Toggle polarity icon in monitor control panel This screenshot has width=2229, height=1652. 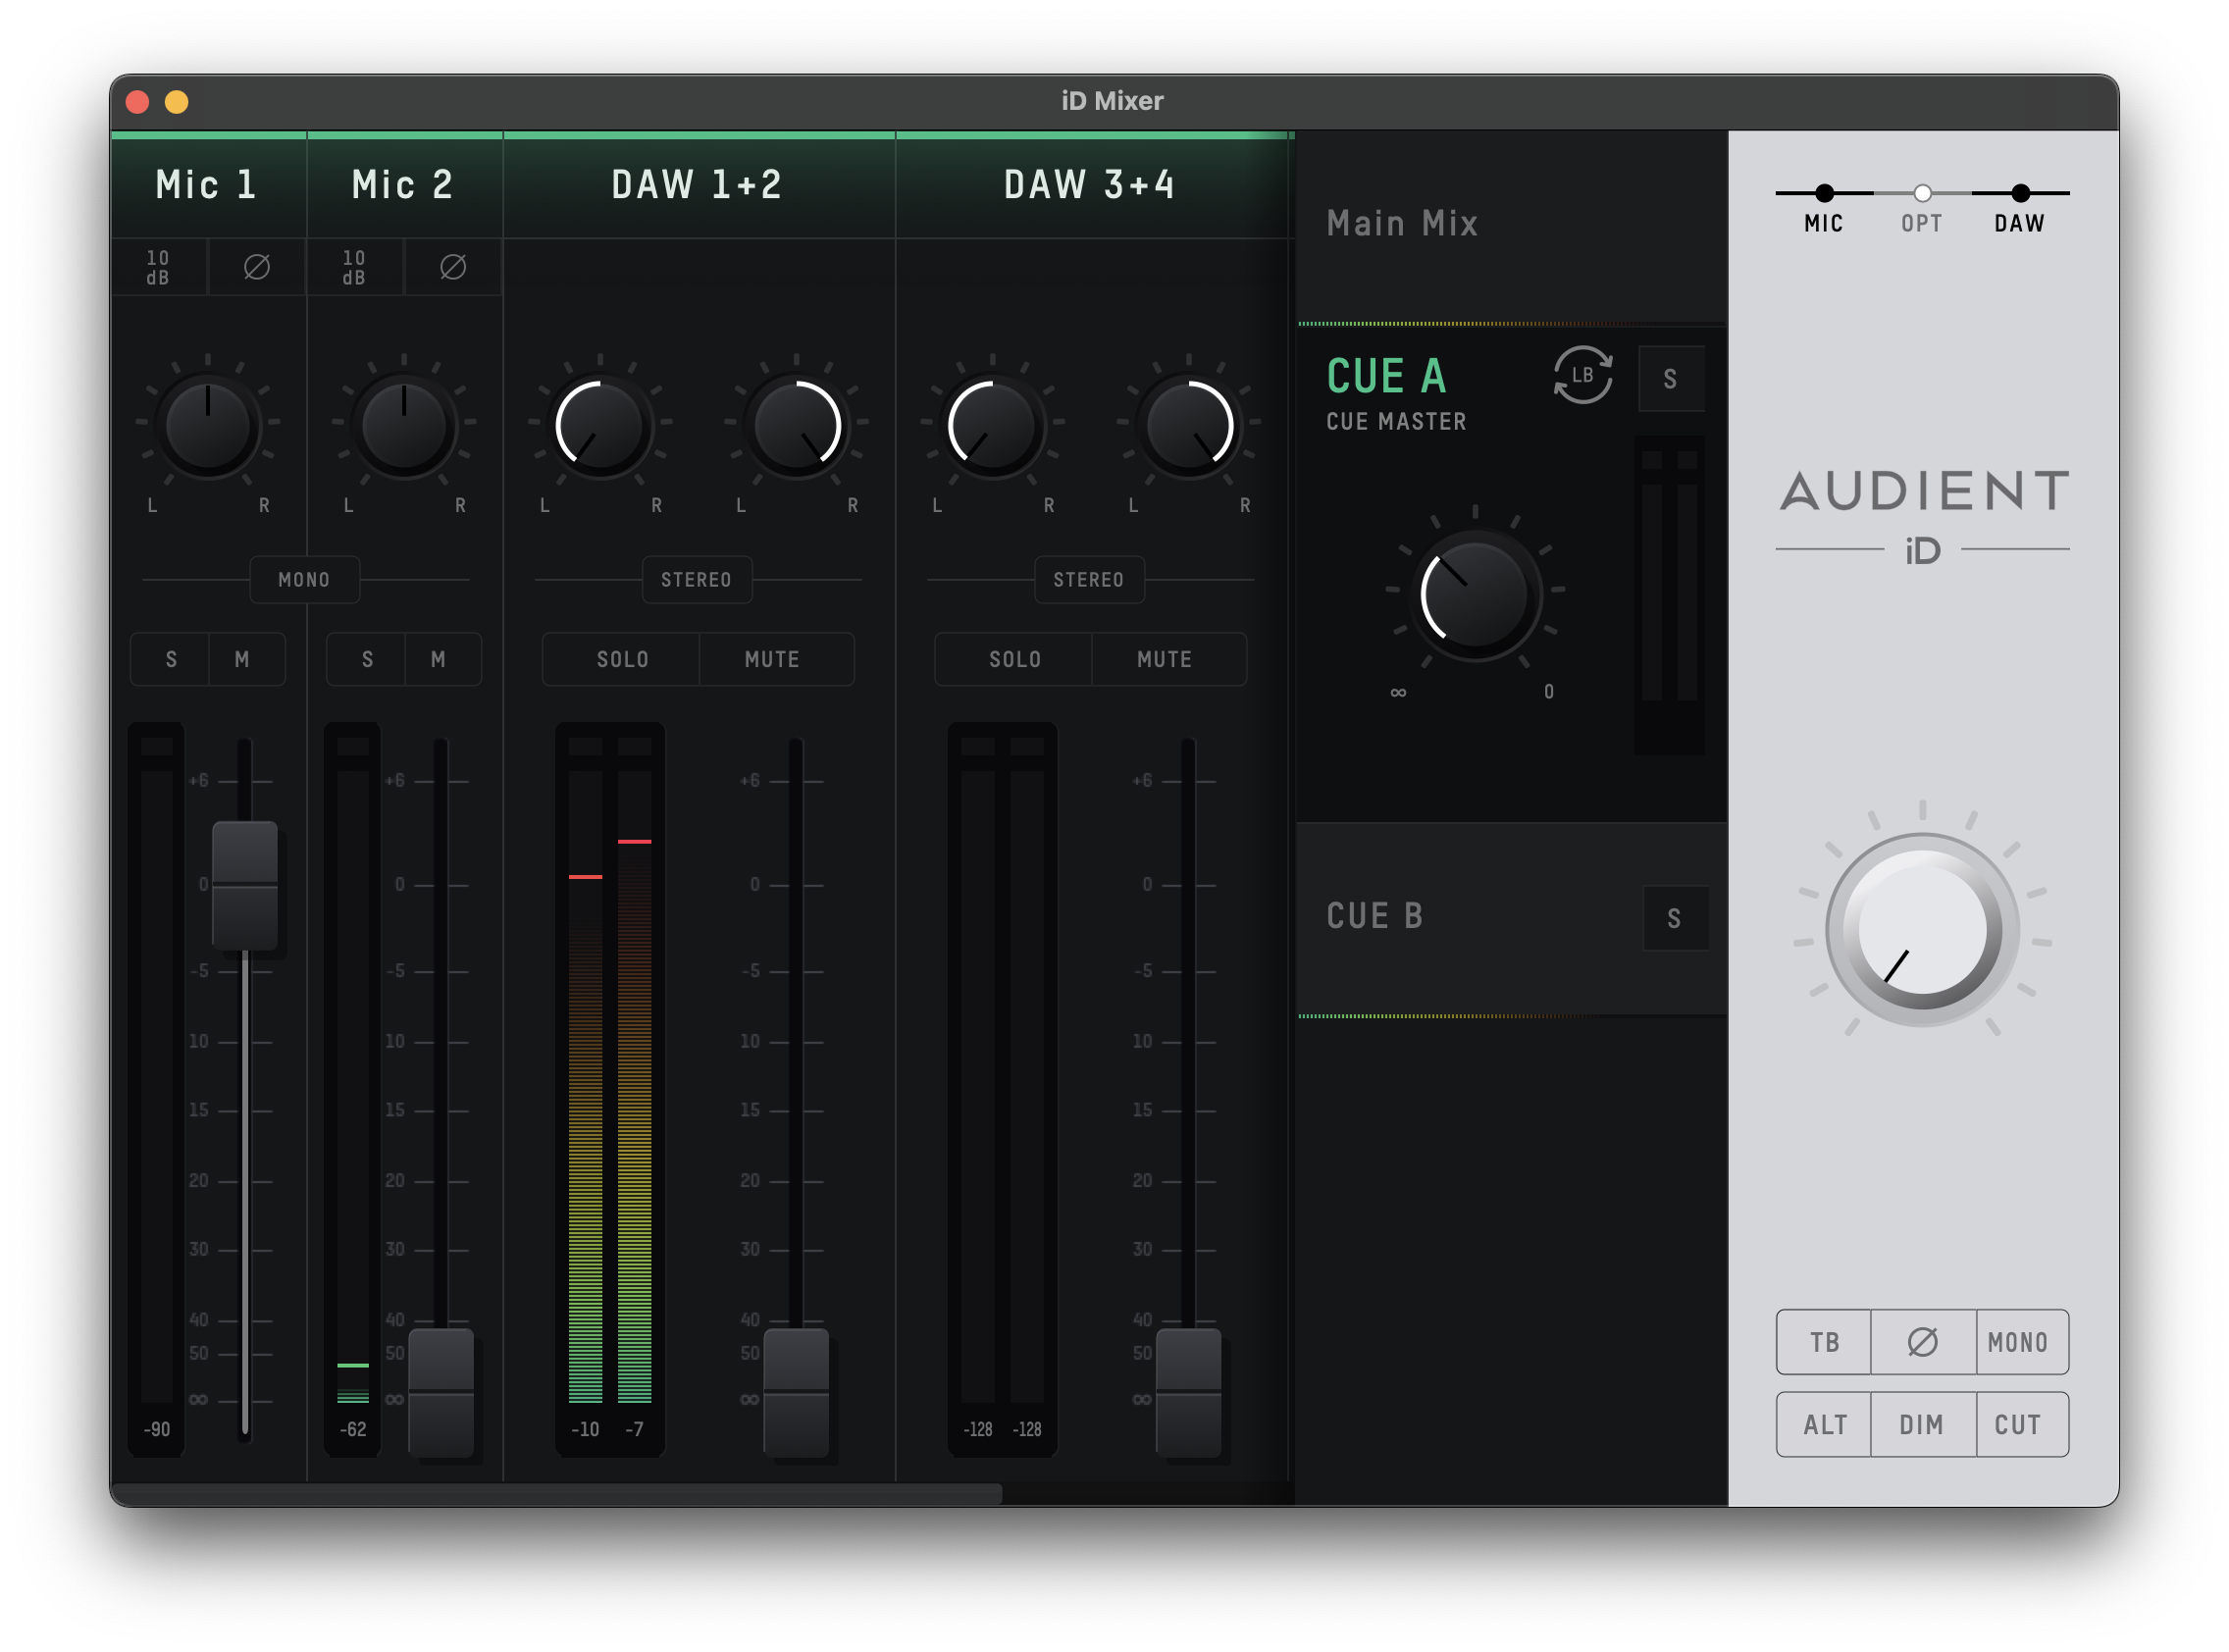1922,1342
